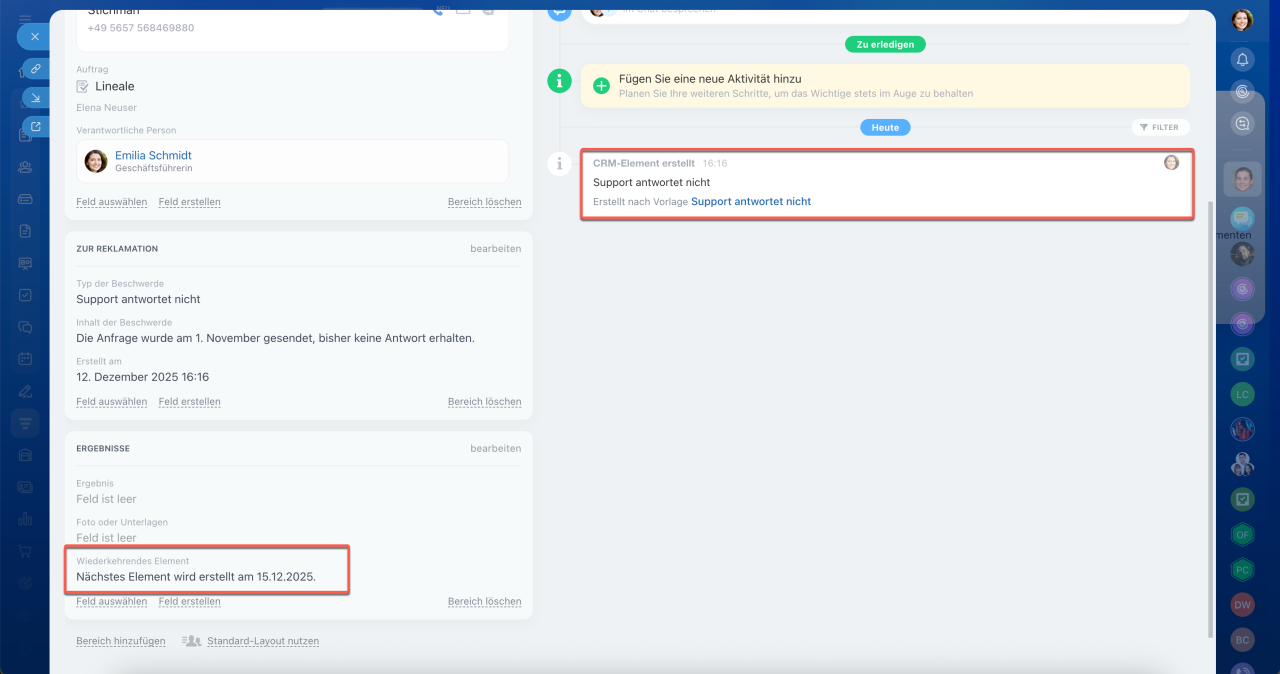This screenshot has width=1280, height=674.
Task: Click the copy link icon on side panel
Action: 35,69
